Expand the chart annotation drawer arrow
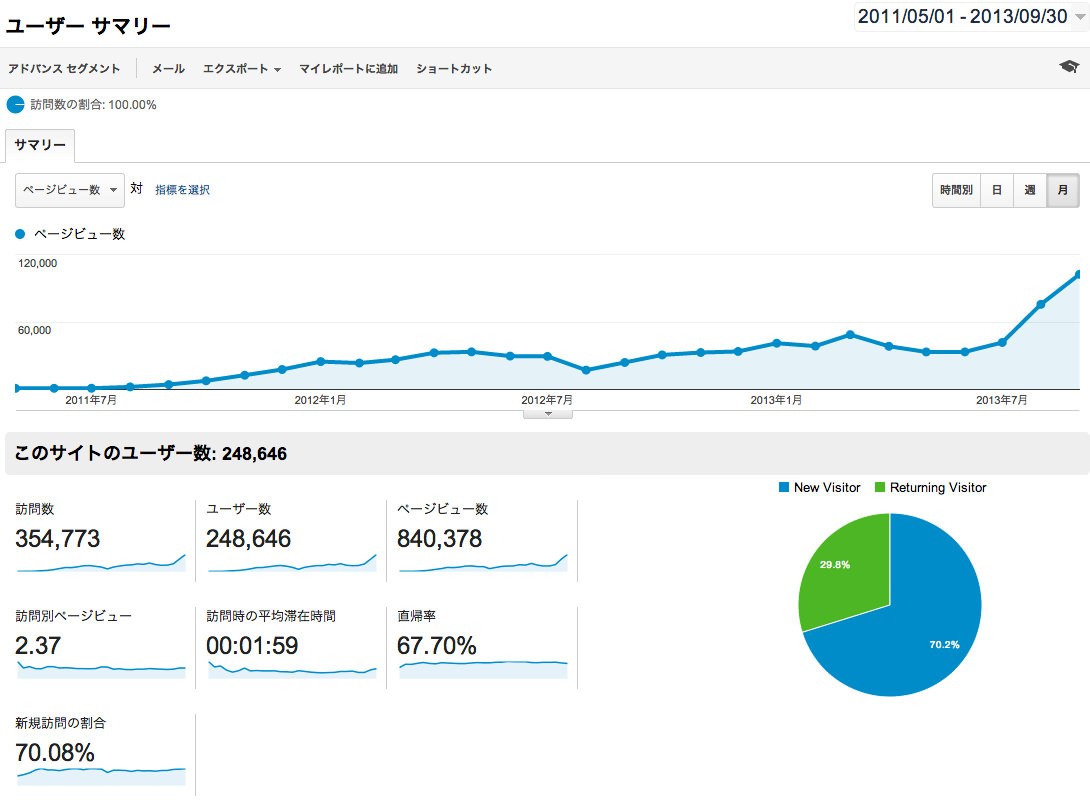This screenshot has height=802, width=1090. [548, 414]
